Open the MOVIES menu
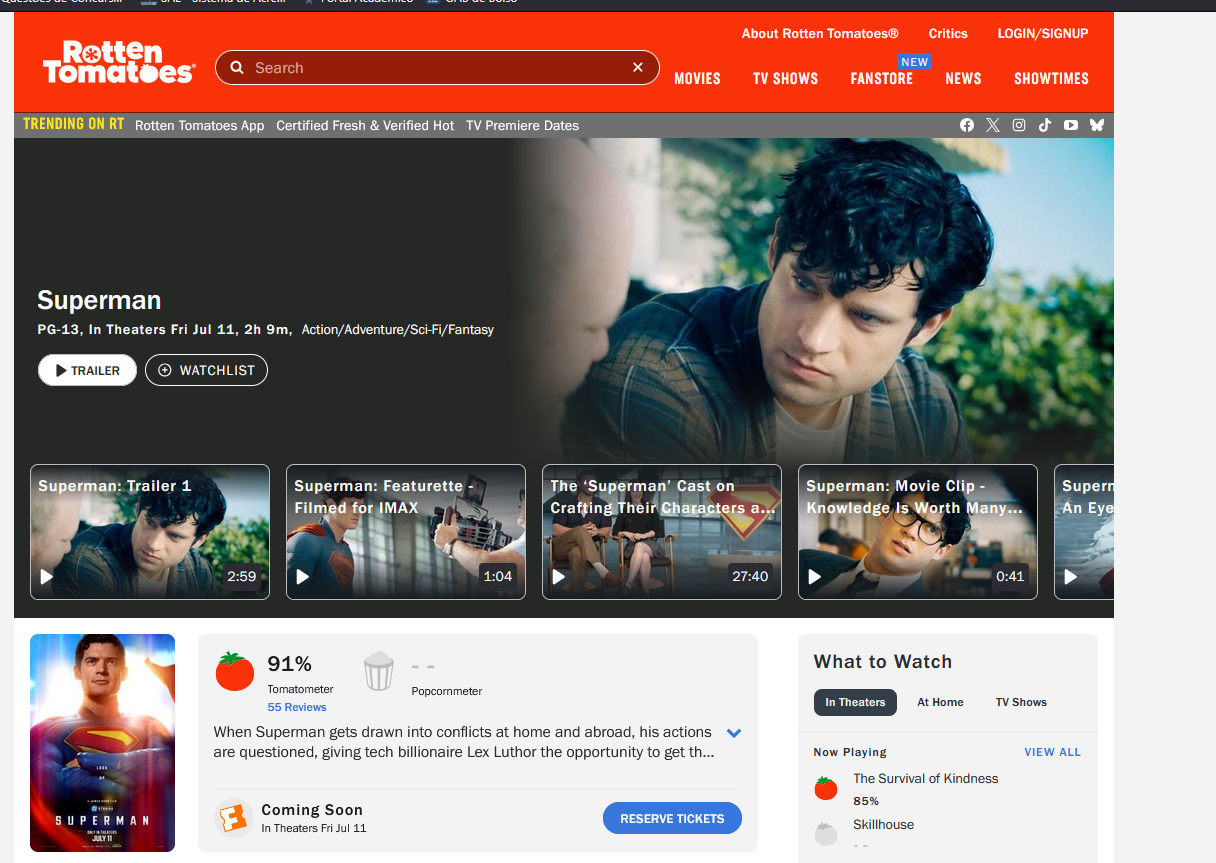 [x=697, y=78]
